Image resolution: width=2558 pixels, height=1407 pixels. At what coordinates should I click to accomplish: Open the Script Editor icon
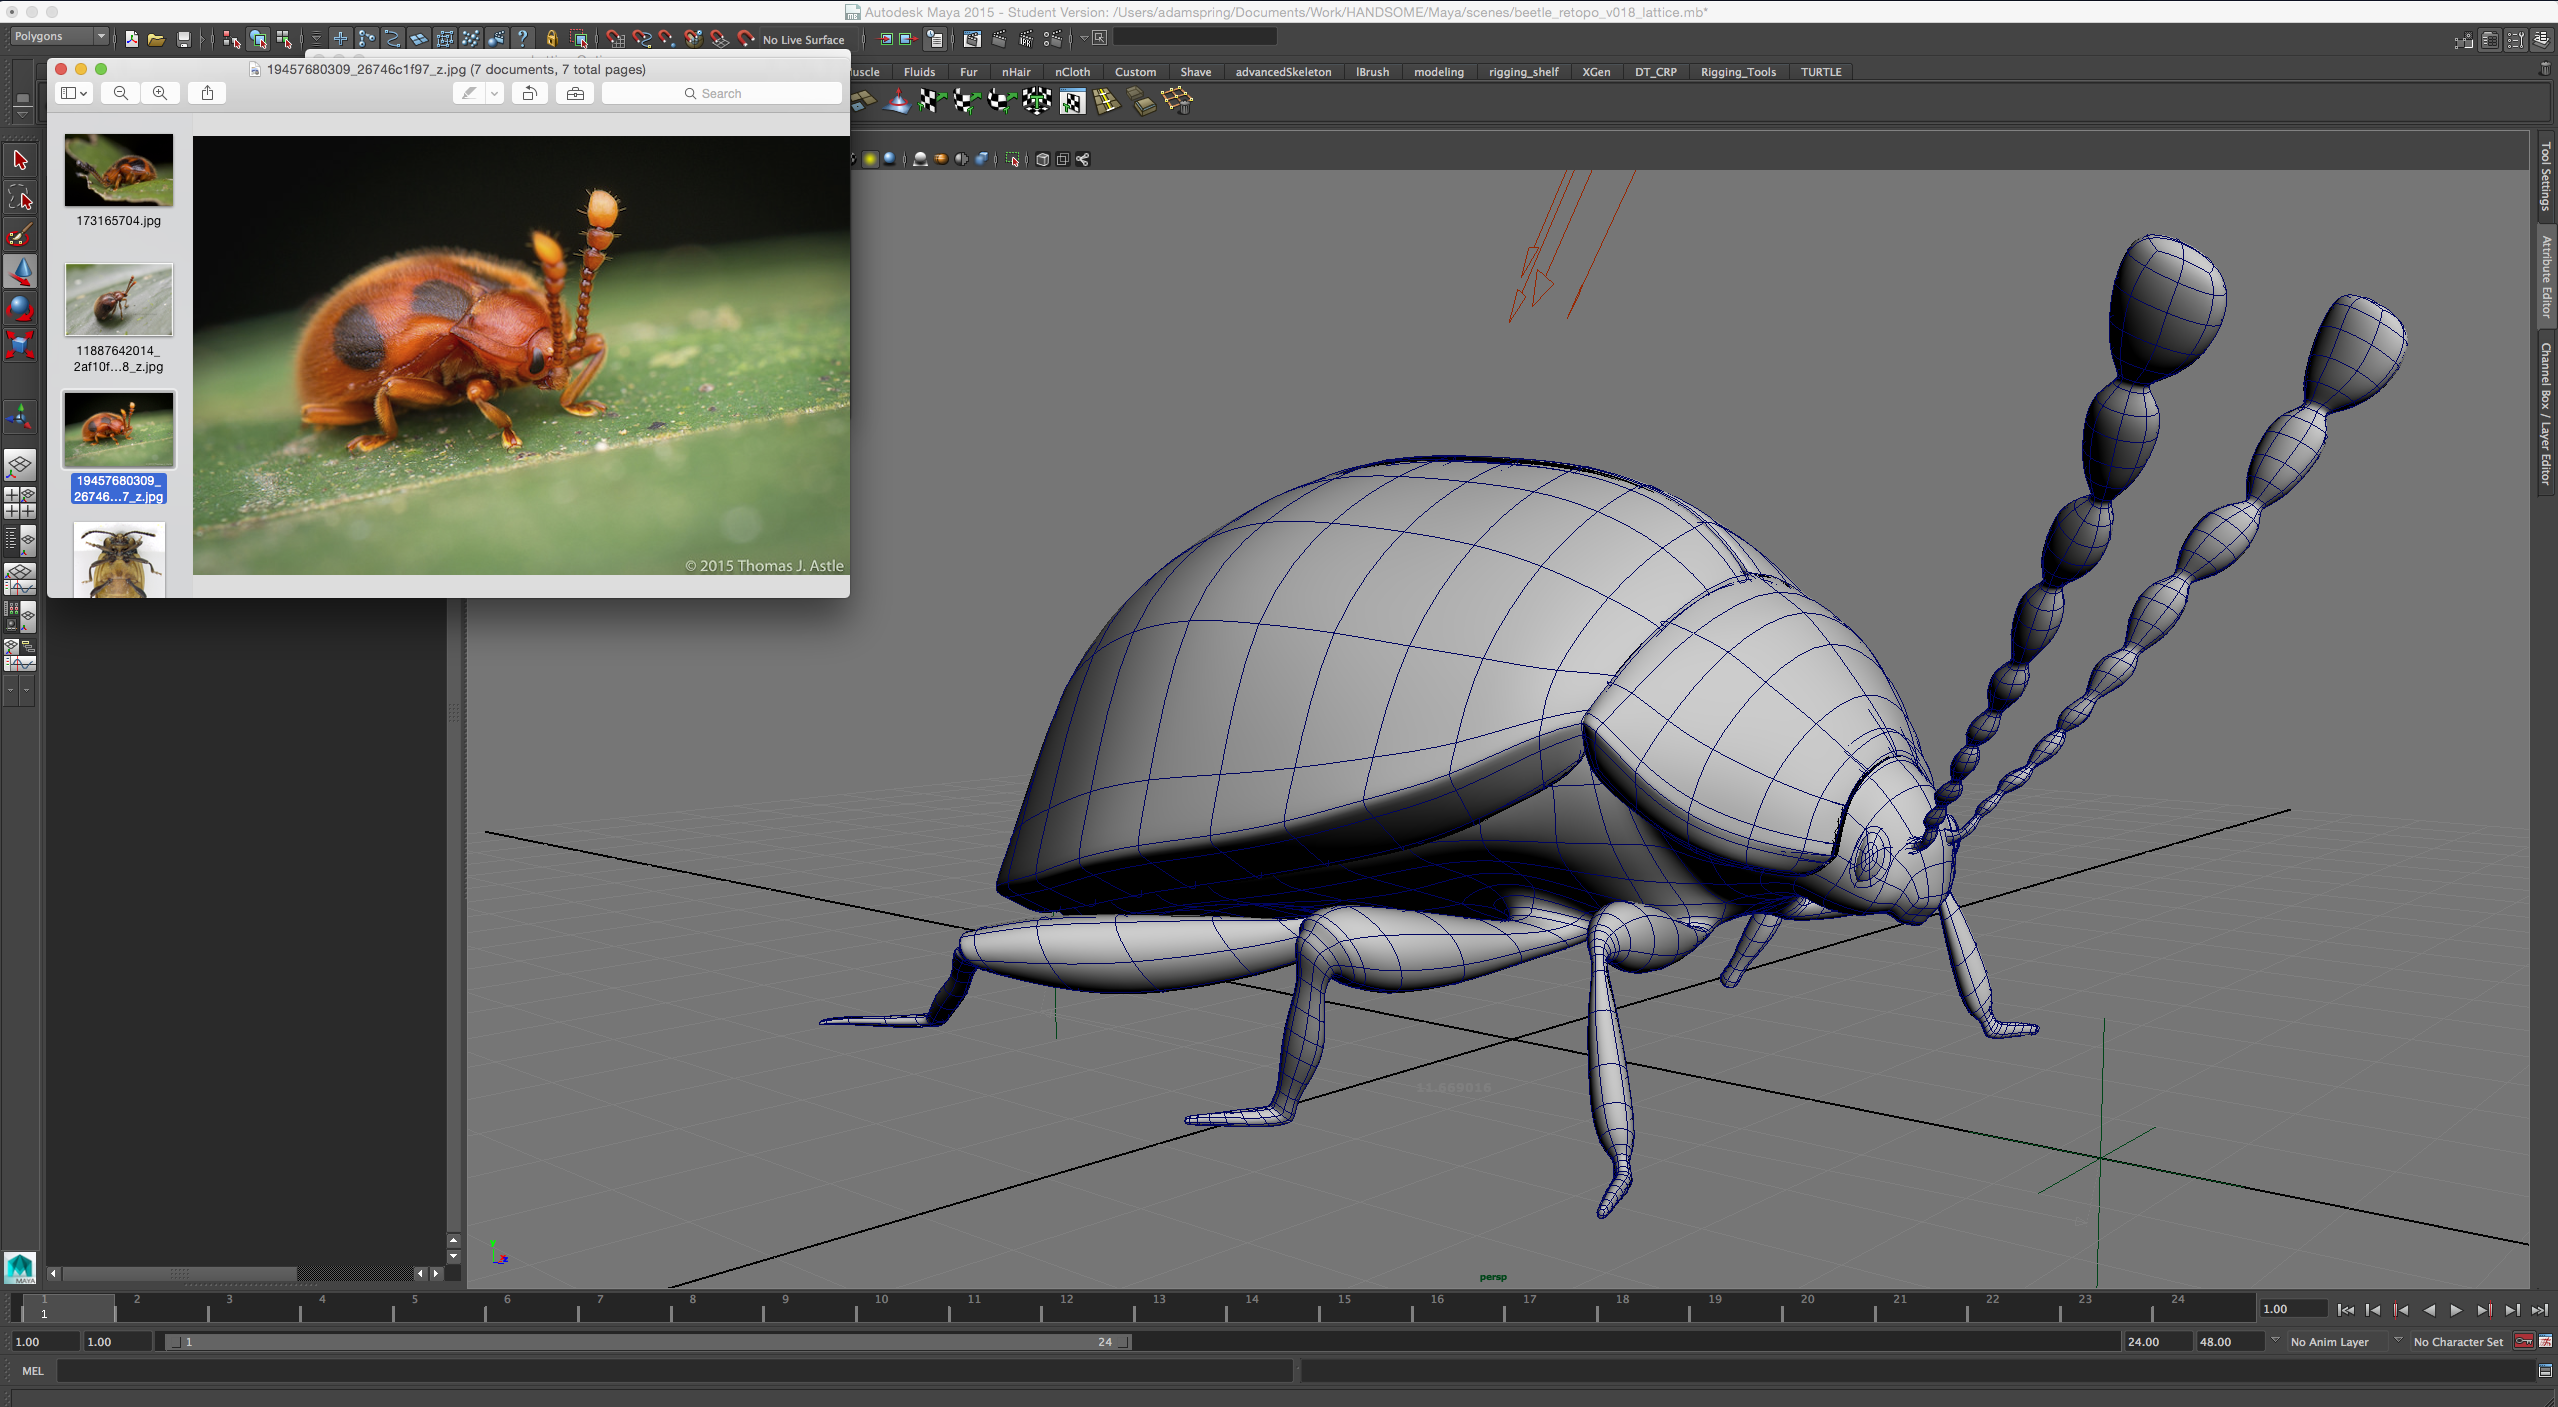2545,1371
